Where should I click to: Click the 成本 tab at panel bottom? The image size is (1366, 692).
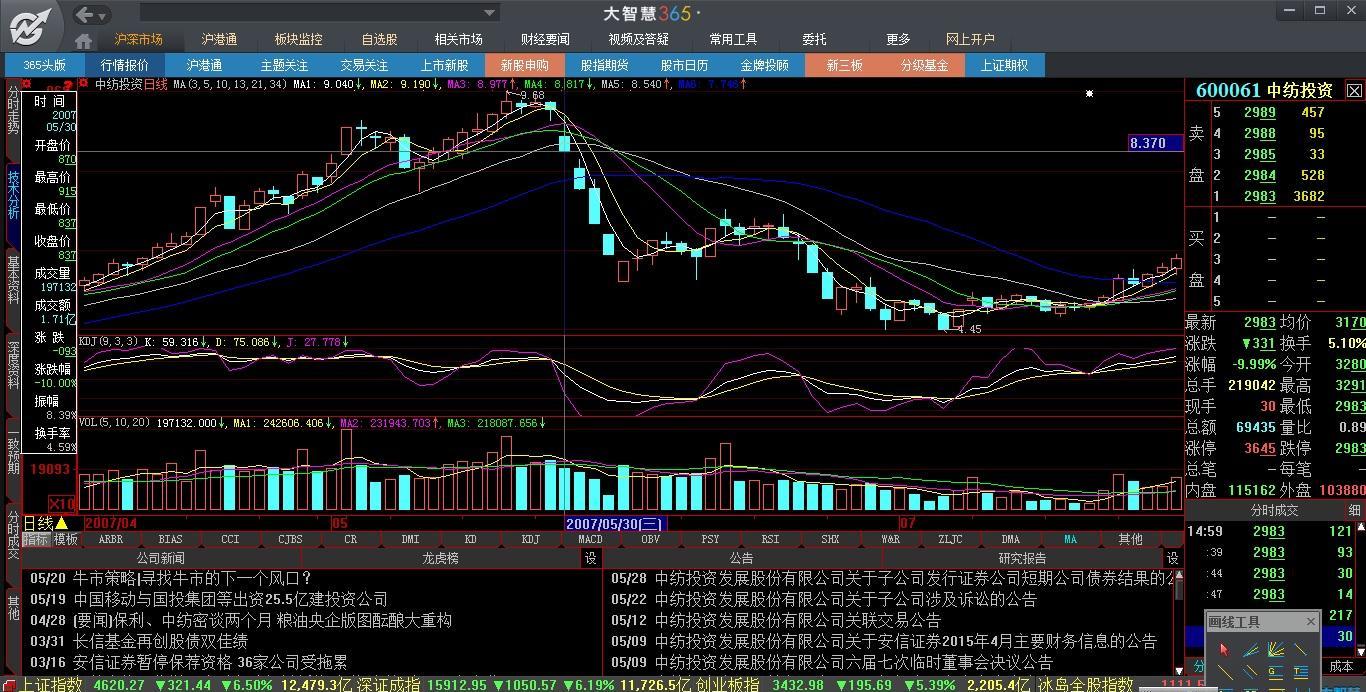1341,666
